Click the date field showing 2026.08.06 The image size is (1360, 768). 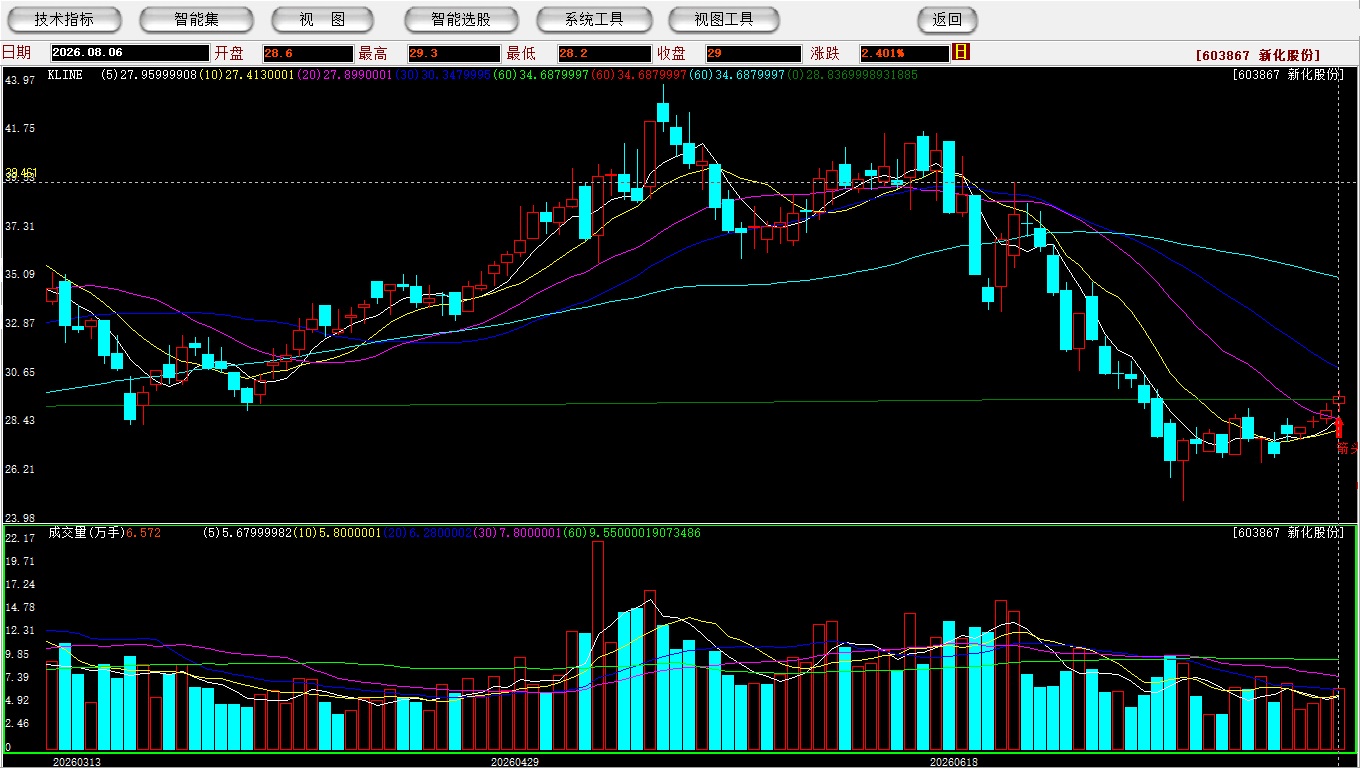(x=130, y=53)
